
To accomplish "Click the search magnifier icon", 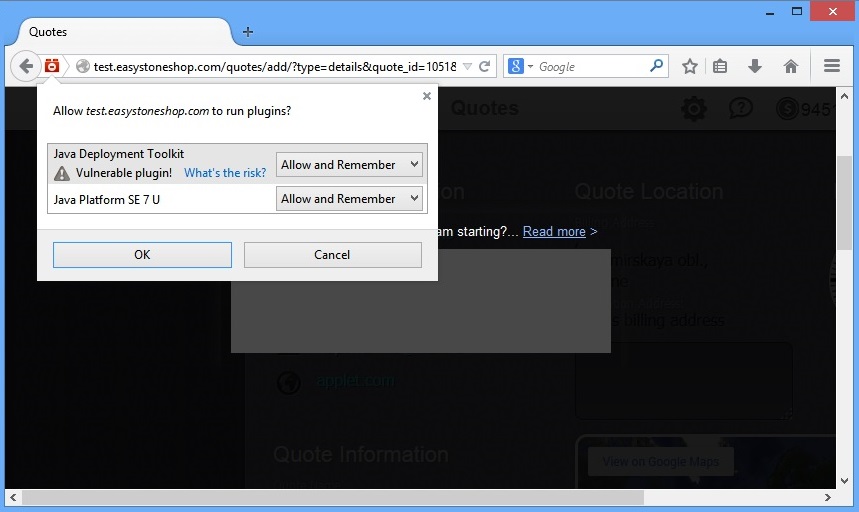I will [x=656, y=67].
